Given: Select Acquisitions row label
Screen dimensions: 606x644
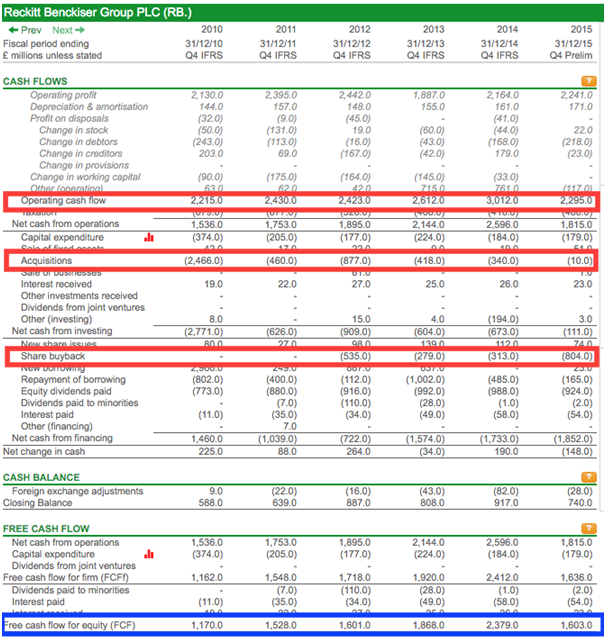Looking at the screenshot, I should (x=46, y=261).
